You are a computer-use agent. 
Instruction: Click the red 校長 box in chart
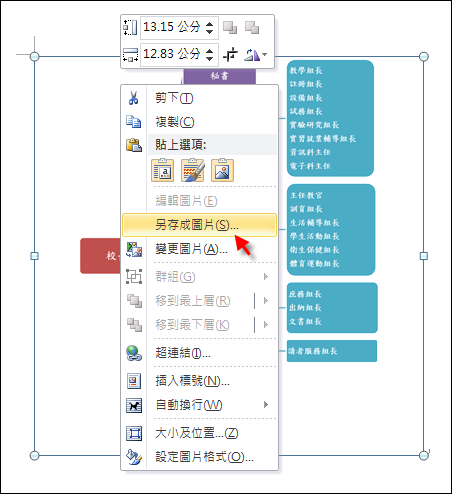pos(100,256)
